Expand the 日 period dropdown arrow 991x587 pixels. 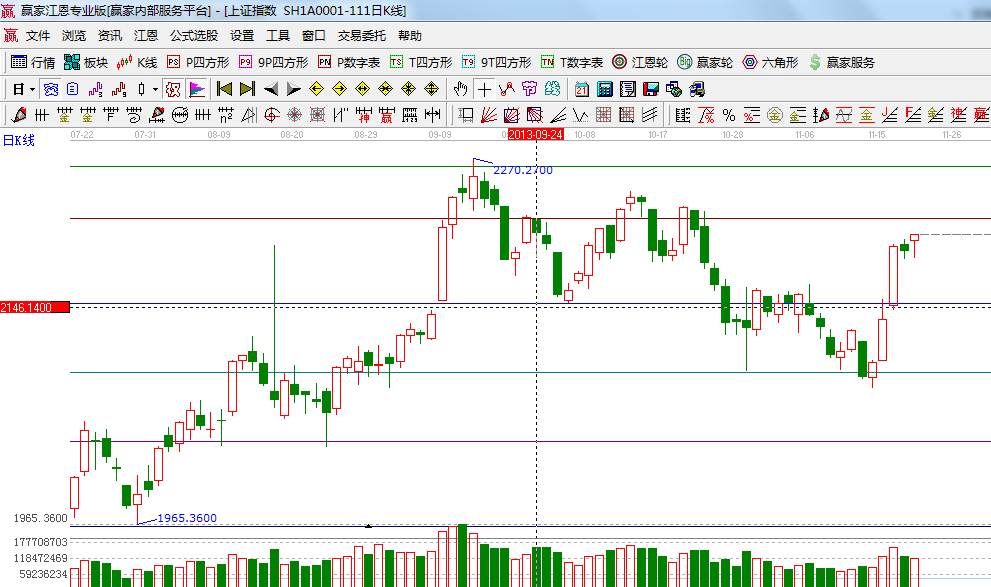[32, 89]
